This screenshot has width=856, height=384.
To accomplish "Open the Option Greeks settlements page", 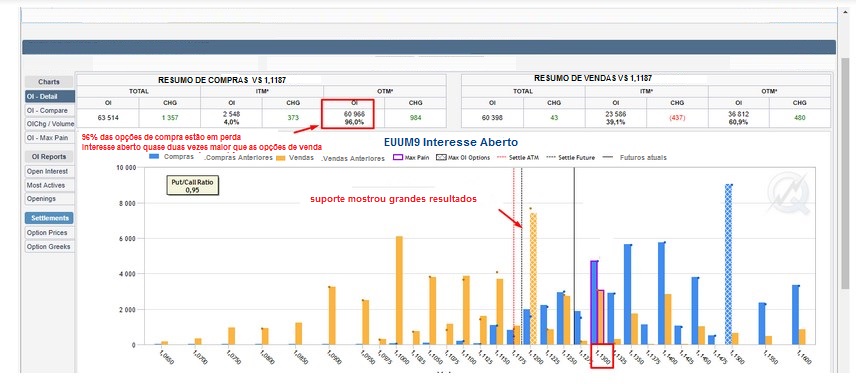I will [49, 247].
